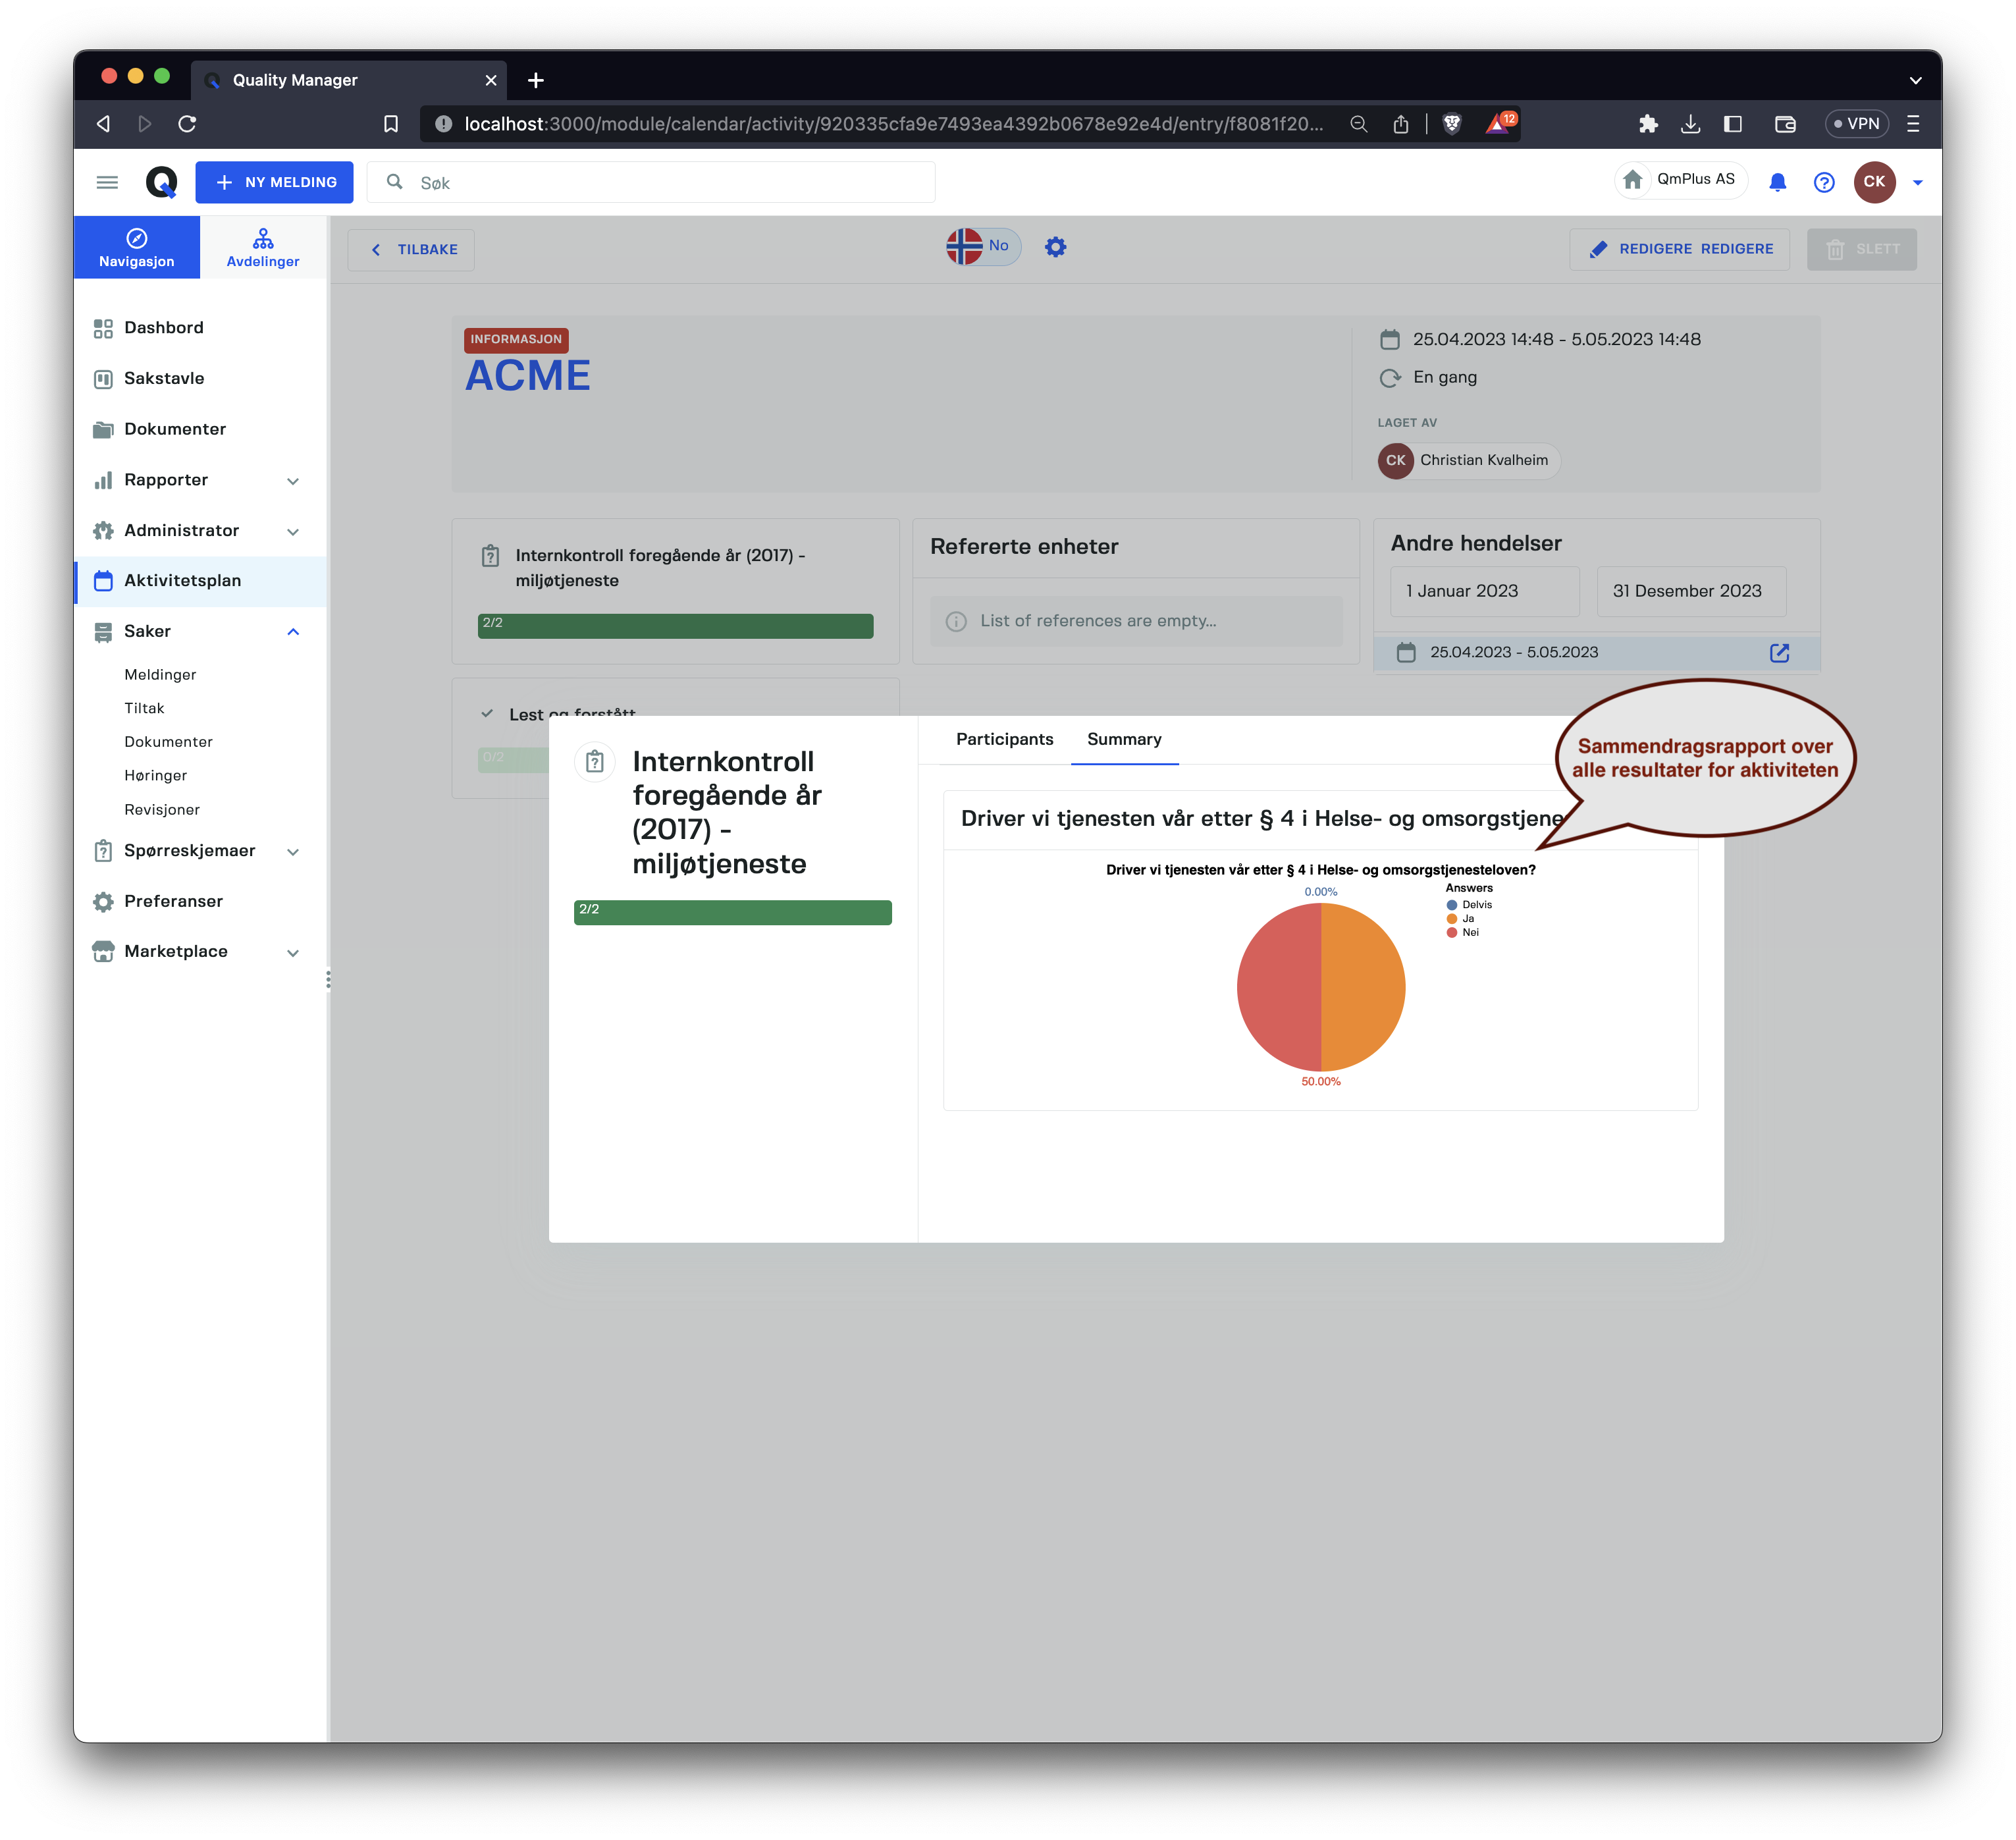2016x1840 pixels.
Task: Go back with TILBAKE button
Action: (411, 249)
